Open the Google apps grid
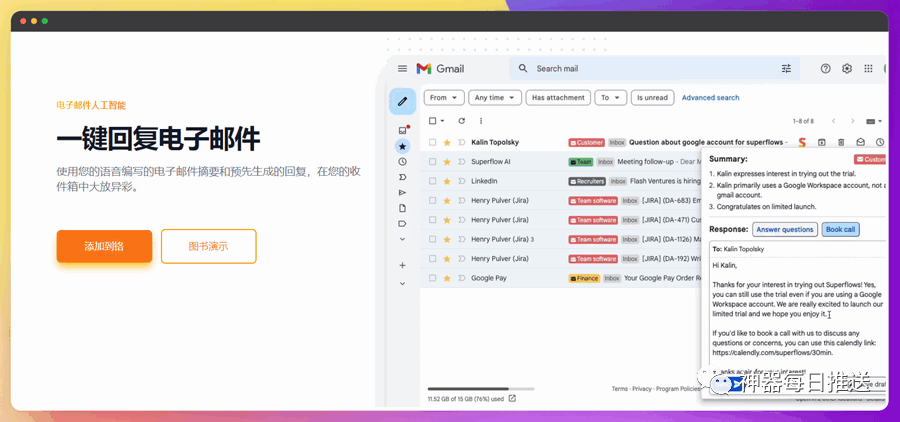 coord(868,69)
